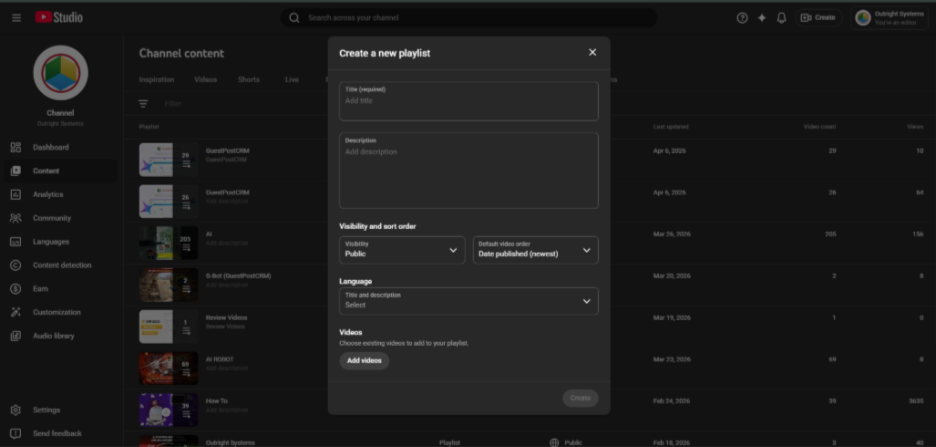Image resolution: width=936 pixels, height=447 pixels.
Task: Click the Create button in the dialog
Action: (x=580, y=398)
